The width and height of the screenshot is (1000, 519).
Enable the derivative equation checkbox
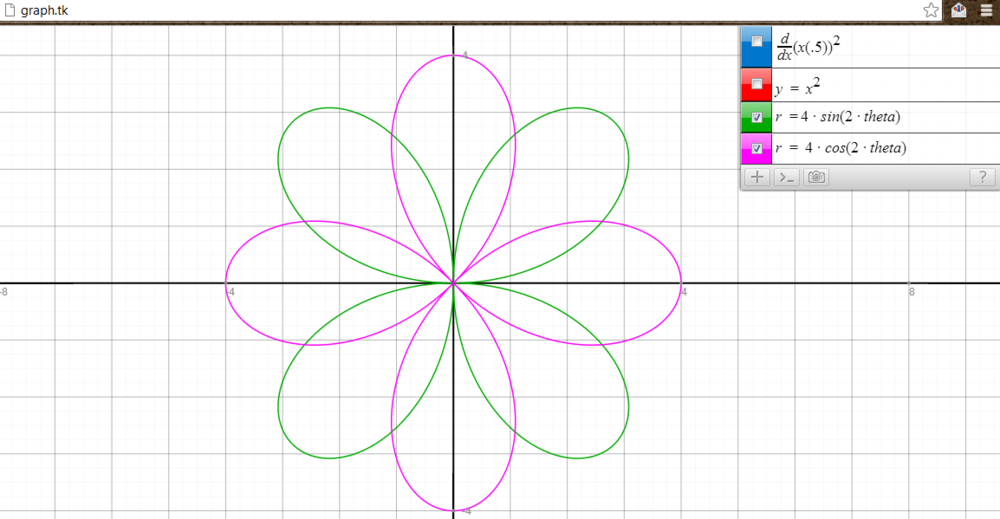pyautogui.click(x=757, y=42)
